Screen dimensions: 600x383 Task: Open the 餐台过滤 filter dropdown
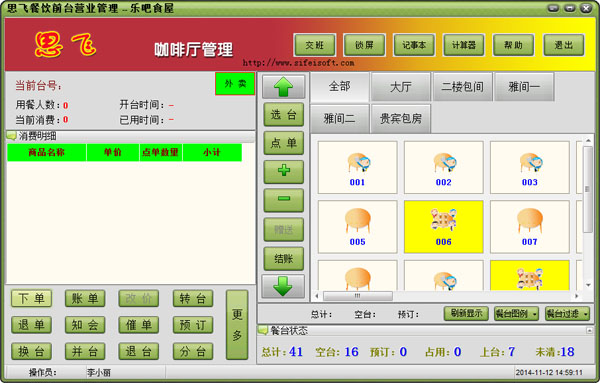point(567,314)
